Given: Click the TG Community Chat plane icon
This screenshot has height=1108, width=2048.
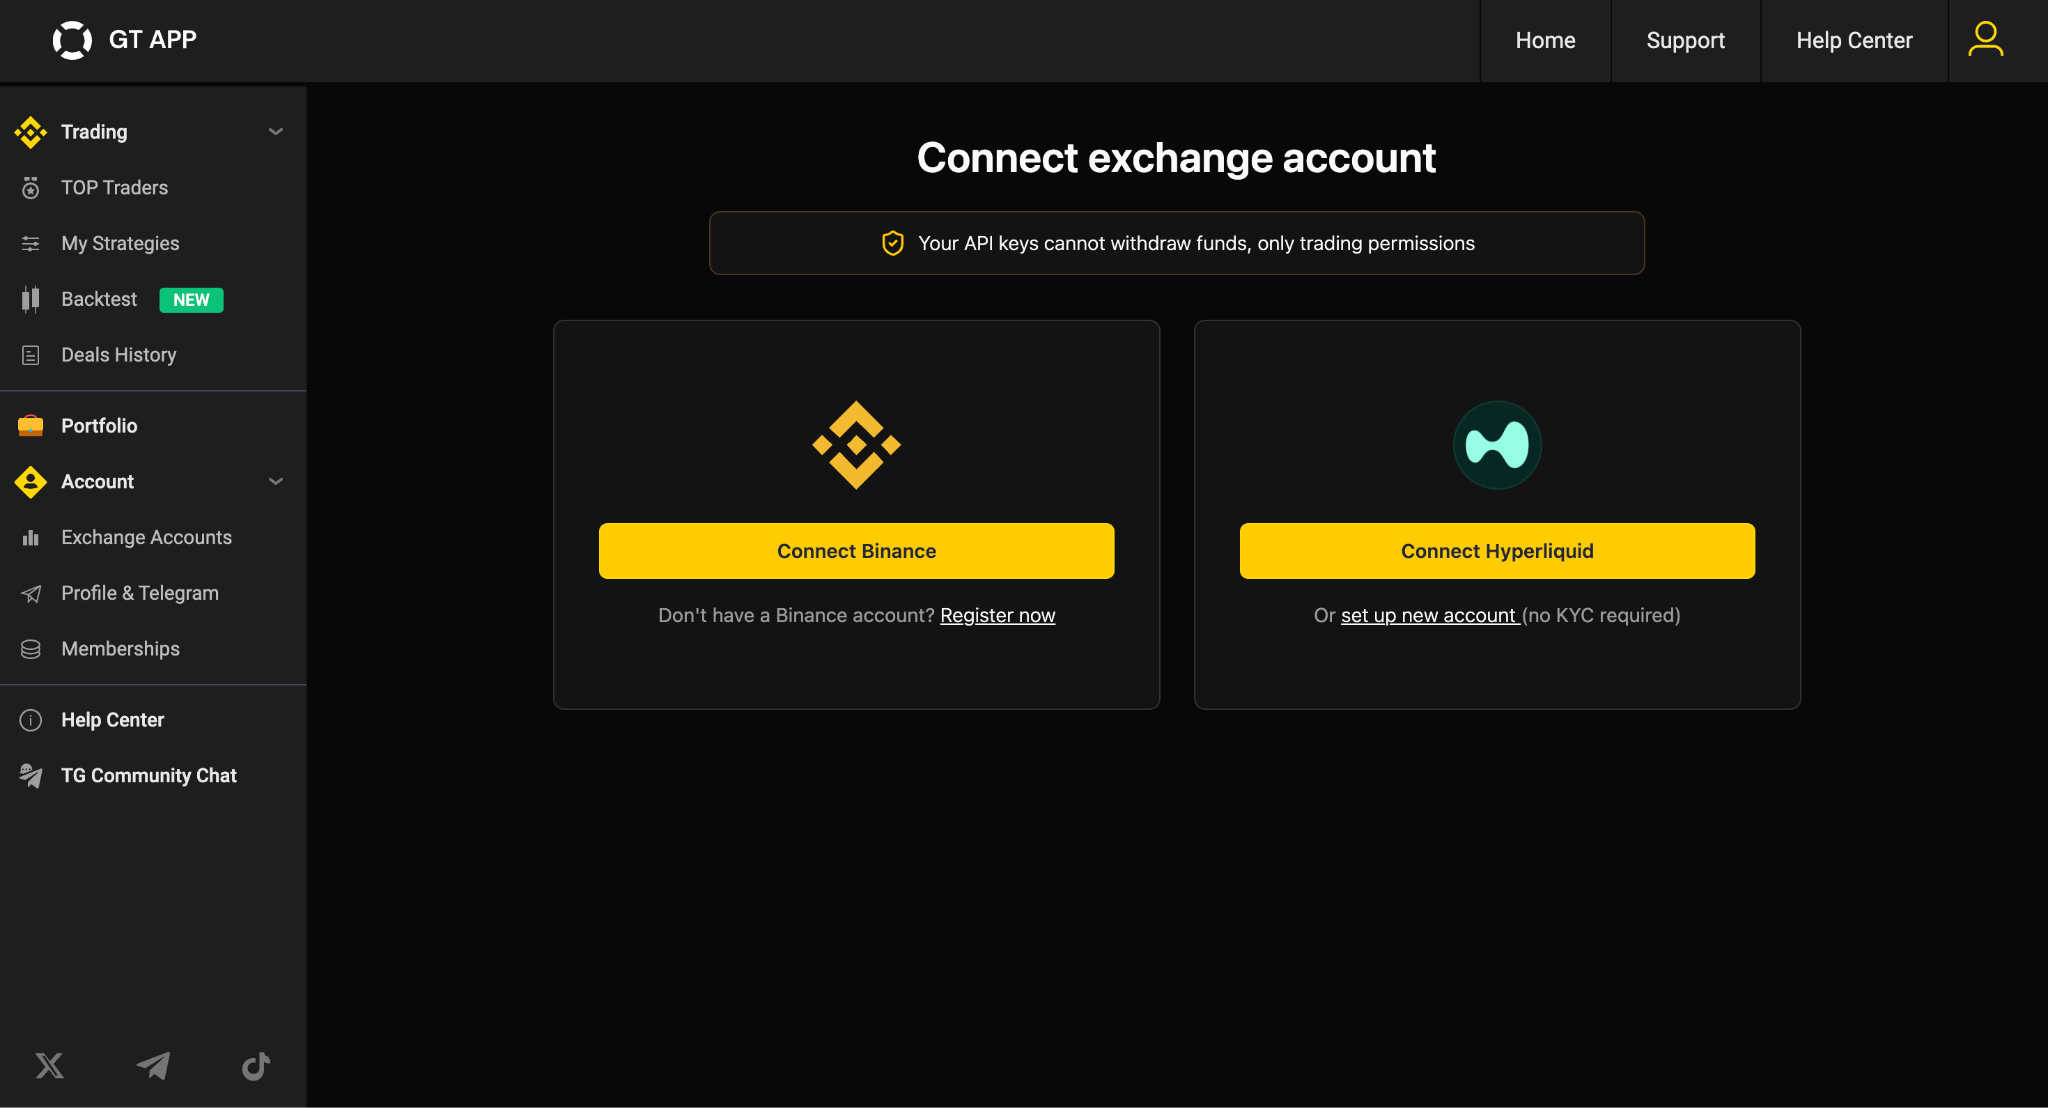Looking at the screenshot, I should pos(31,776).
